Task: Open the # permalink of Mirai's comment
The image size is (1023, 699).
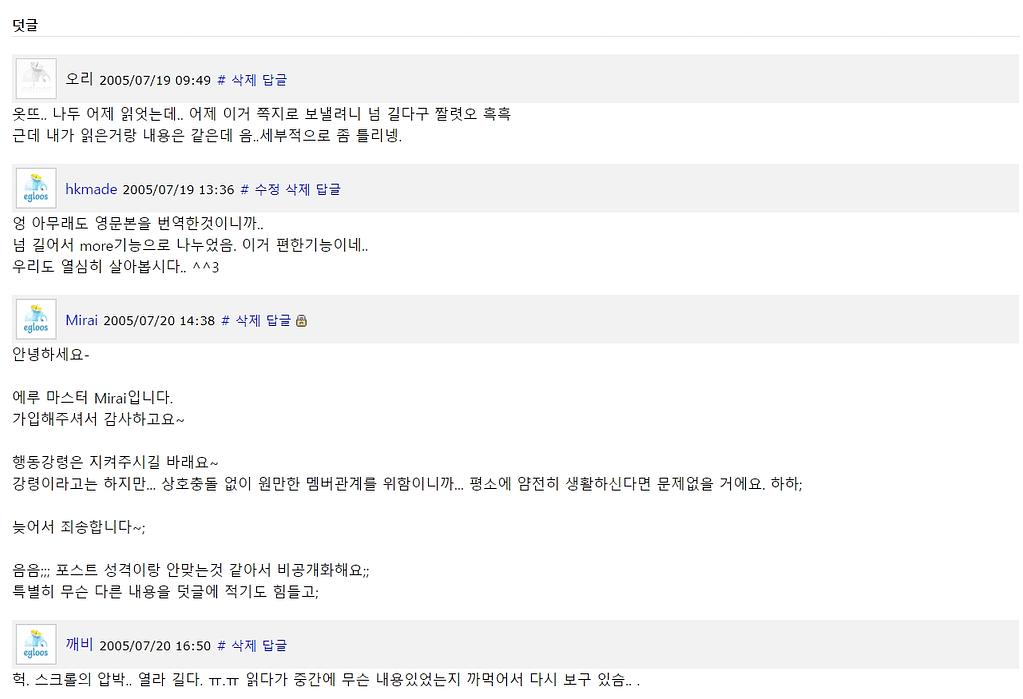Action: pyautogui.click(x=225, y=321)
